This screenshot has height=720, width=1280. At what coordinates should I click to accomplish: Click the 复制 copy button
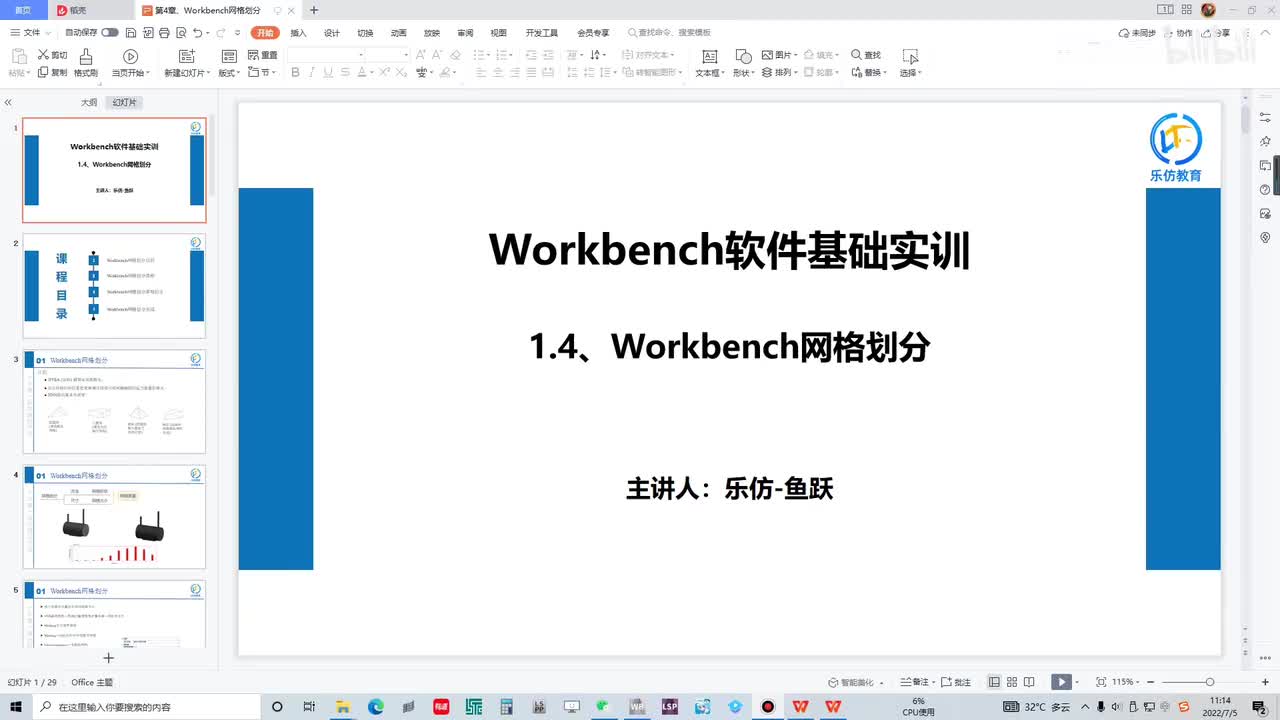tap(53, 72)
